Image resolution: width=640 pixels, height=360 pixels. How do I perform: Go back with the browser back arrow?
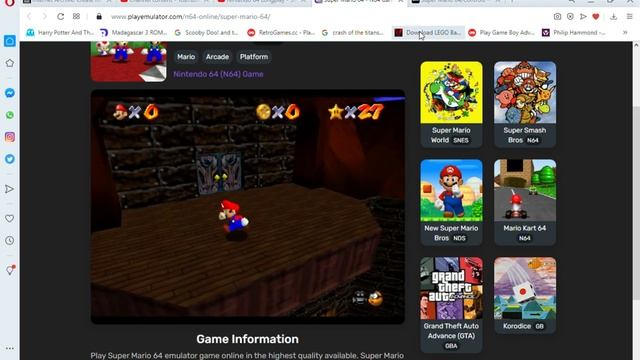pyautogui.click(x=29, y=16)
